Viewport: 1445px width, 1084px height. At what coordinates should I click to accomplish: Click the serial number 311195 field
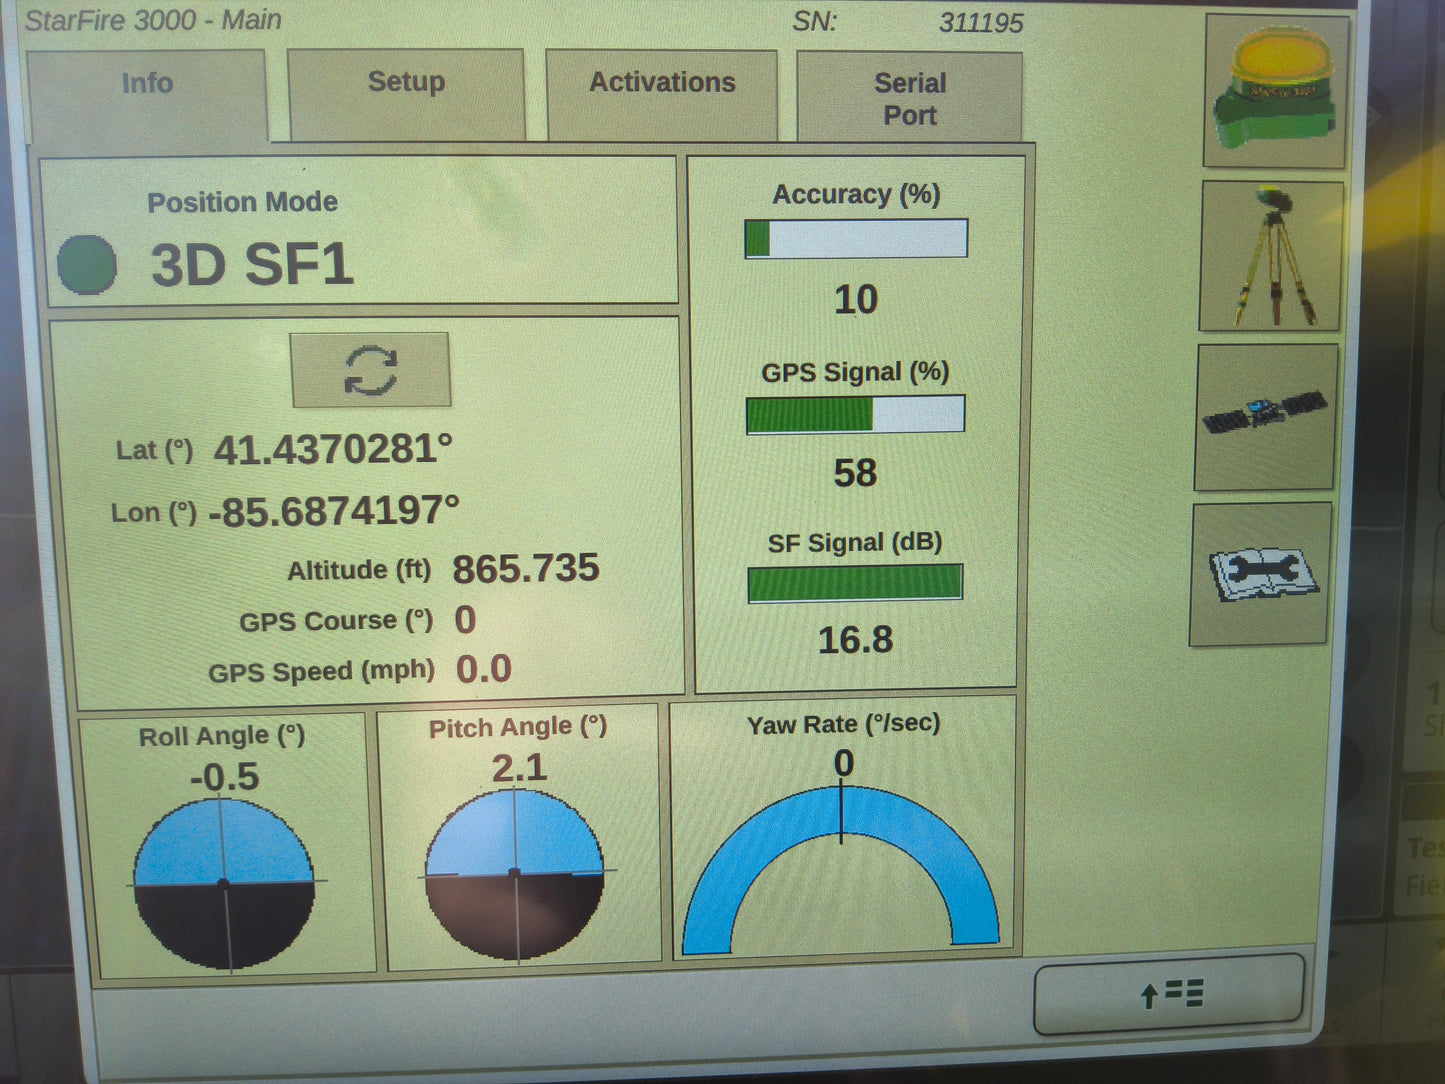point(980,22)
